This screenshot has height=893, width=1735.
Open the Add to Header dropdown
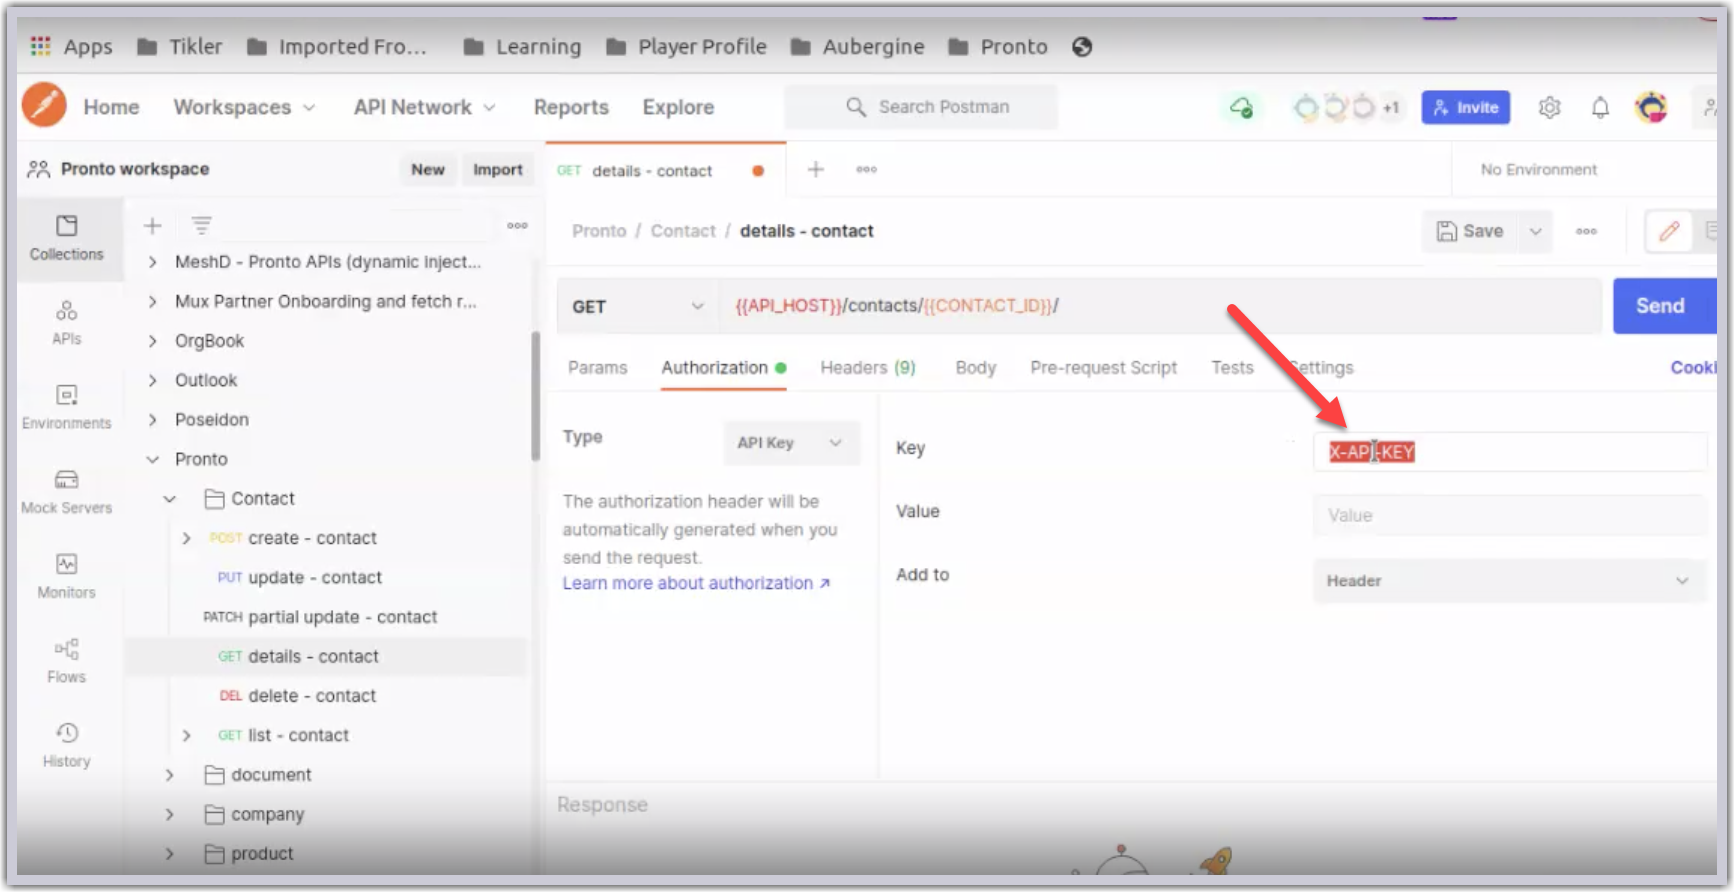[x=1509, y=581]
